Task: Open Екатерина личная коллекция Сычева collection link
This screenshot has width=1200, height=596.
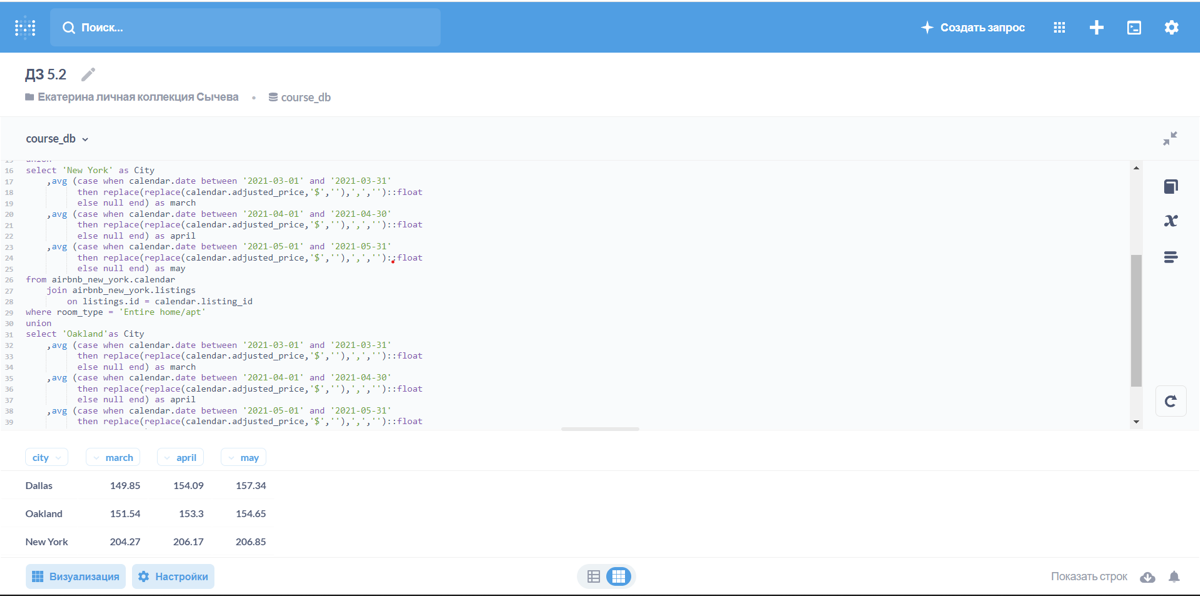Action: click(137, 97)
